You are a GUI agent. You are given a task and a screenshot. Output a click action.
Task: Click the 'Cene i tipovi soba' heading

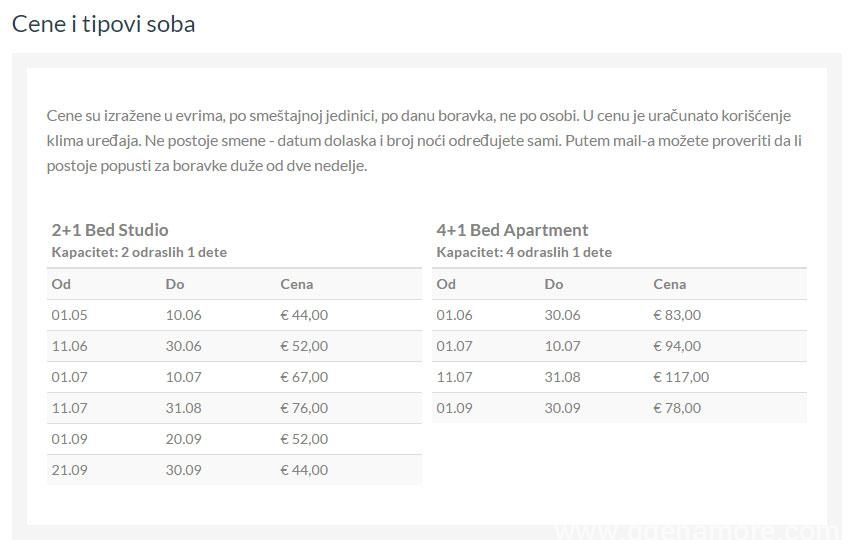(x=103, y=24)
